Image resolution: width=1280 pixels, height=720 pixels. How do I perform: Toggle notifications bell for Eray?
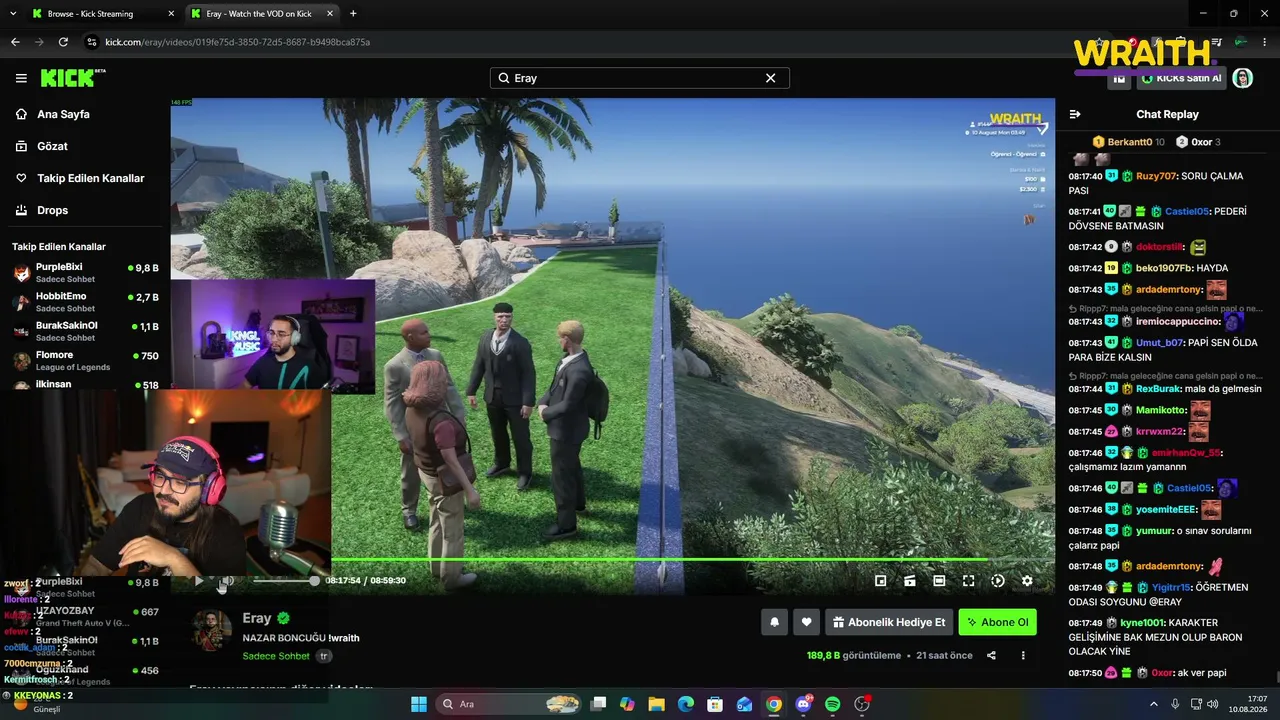pyautogui.click(x=774, y=622)
